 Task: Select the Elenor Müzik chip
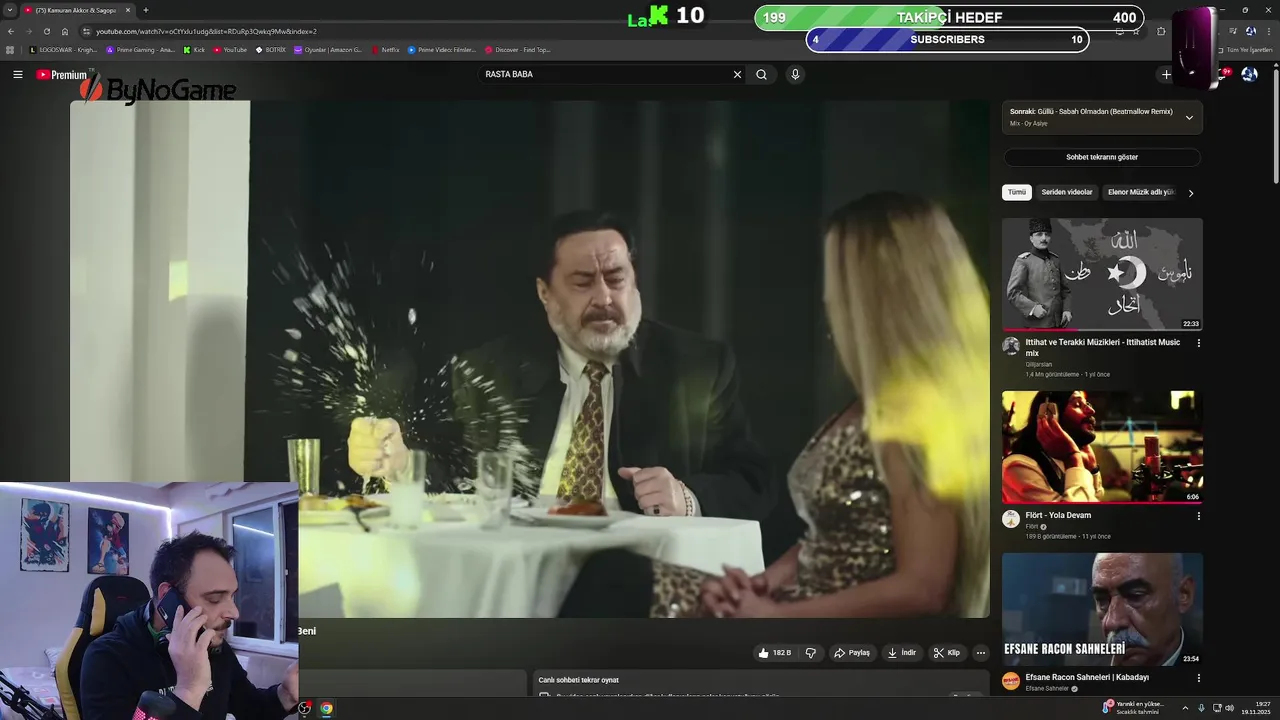1140,192
